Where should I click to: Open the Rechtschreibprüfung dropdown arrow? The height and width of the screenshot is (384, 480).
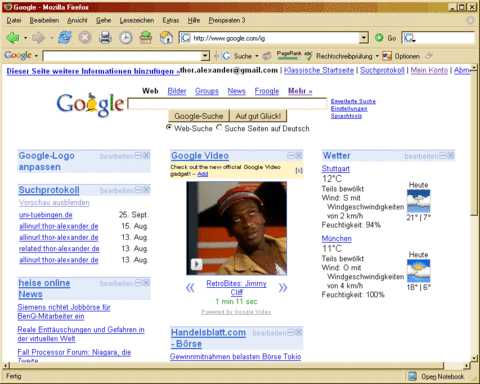(x=377, y=56)
